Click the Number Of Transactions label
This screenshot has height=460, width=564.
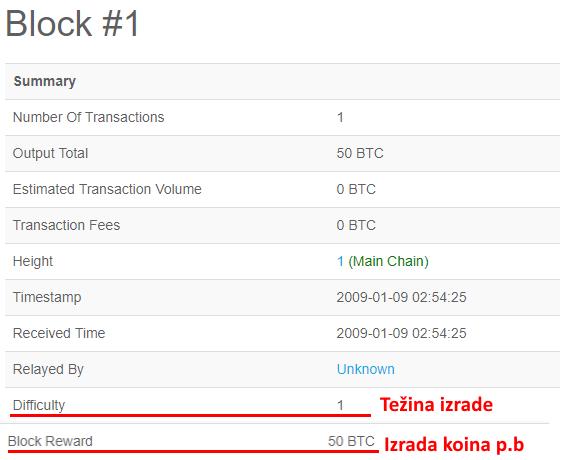(x=88, y=117)
